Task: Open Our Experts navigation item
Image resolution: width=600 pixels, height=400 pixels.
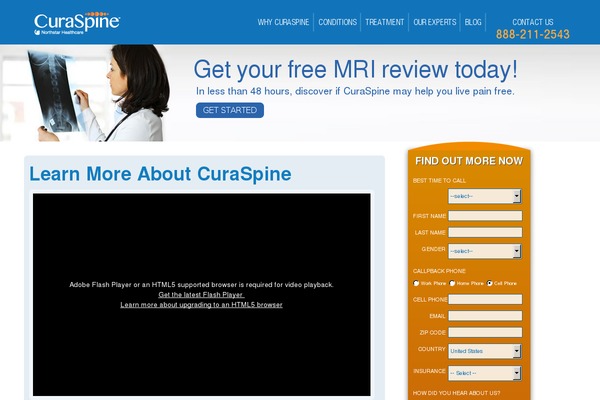Action: 435,22
